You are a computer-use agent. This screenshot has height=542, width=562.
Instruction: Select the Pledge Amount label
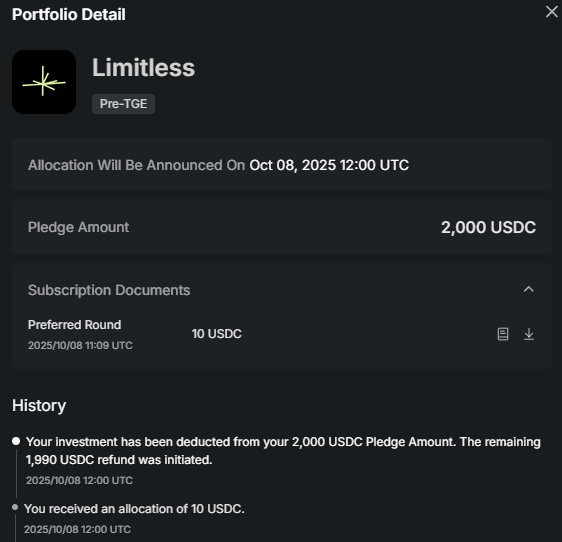78,227
